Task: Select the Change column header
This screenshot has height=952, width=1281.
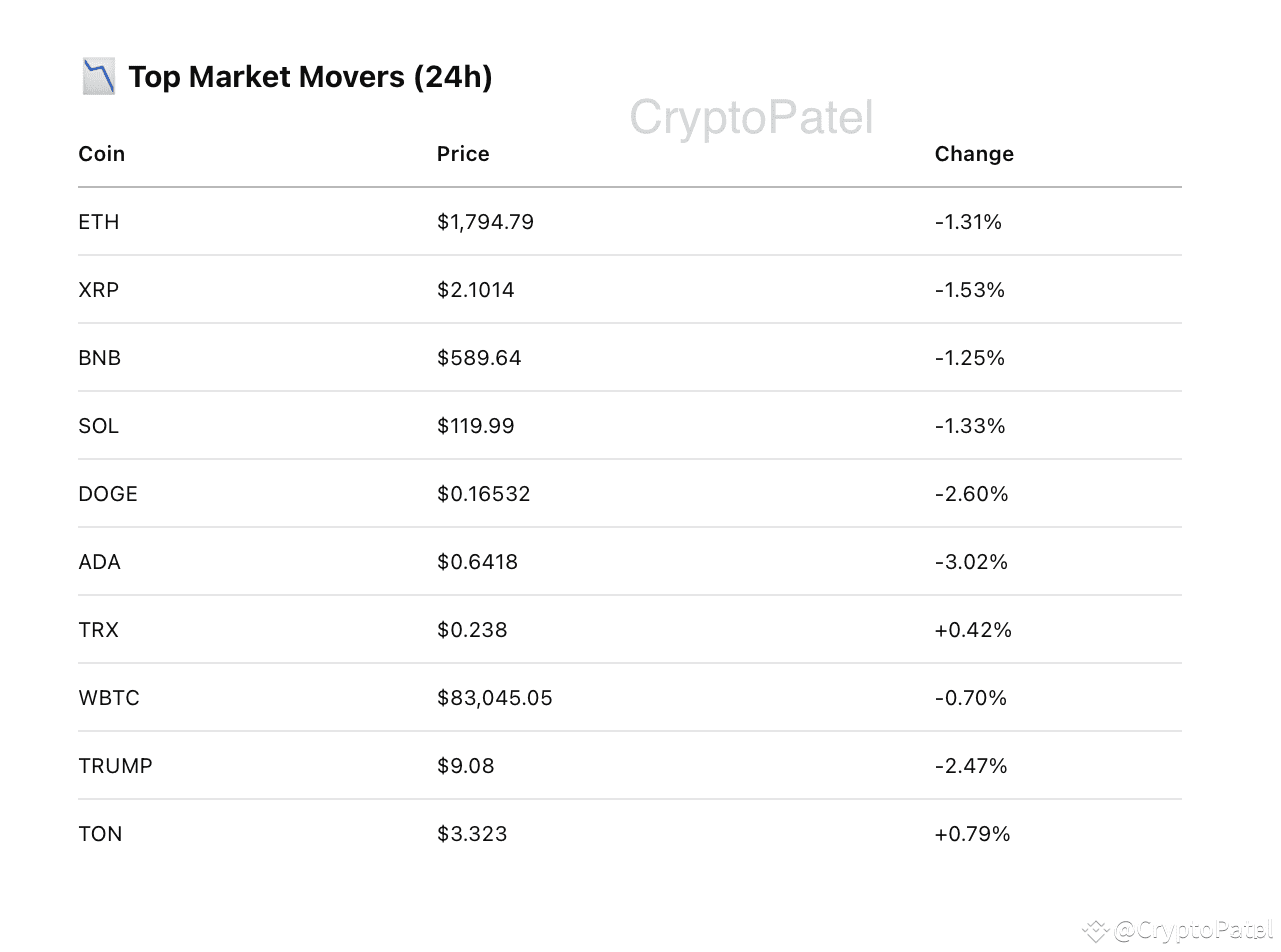Action: 974,154
